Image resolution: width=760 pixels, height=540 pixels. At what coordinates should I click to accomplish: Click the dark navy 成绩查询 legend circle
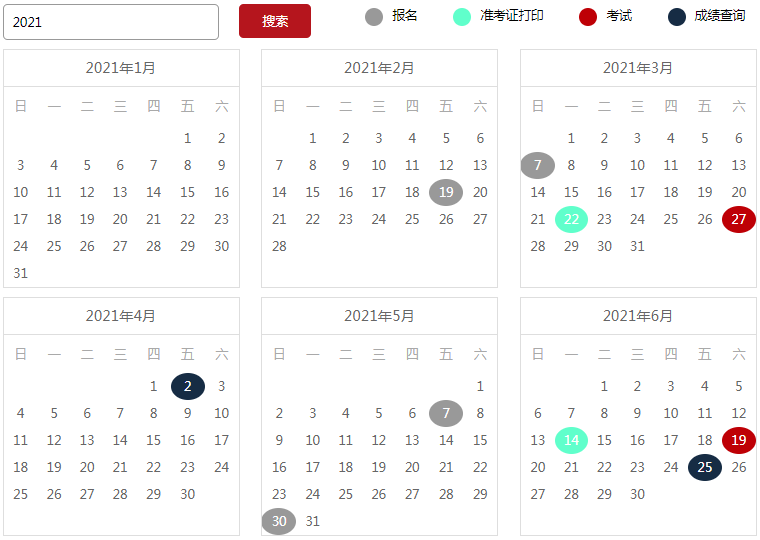[676, 17]
